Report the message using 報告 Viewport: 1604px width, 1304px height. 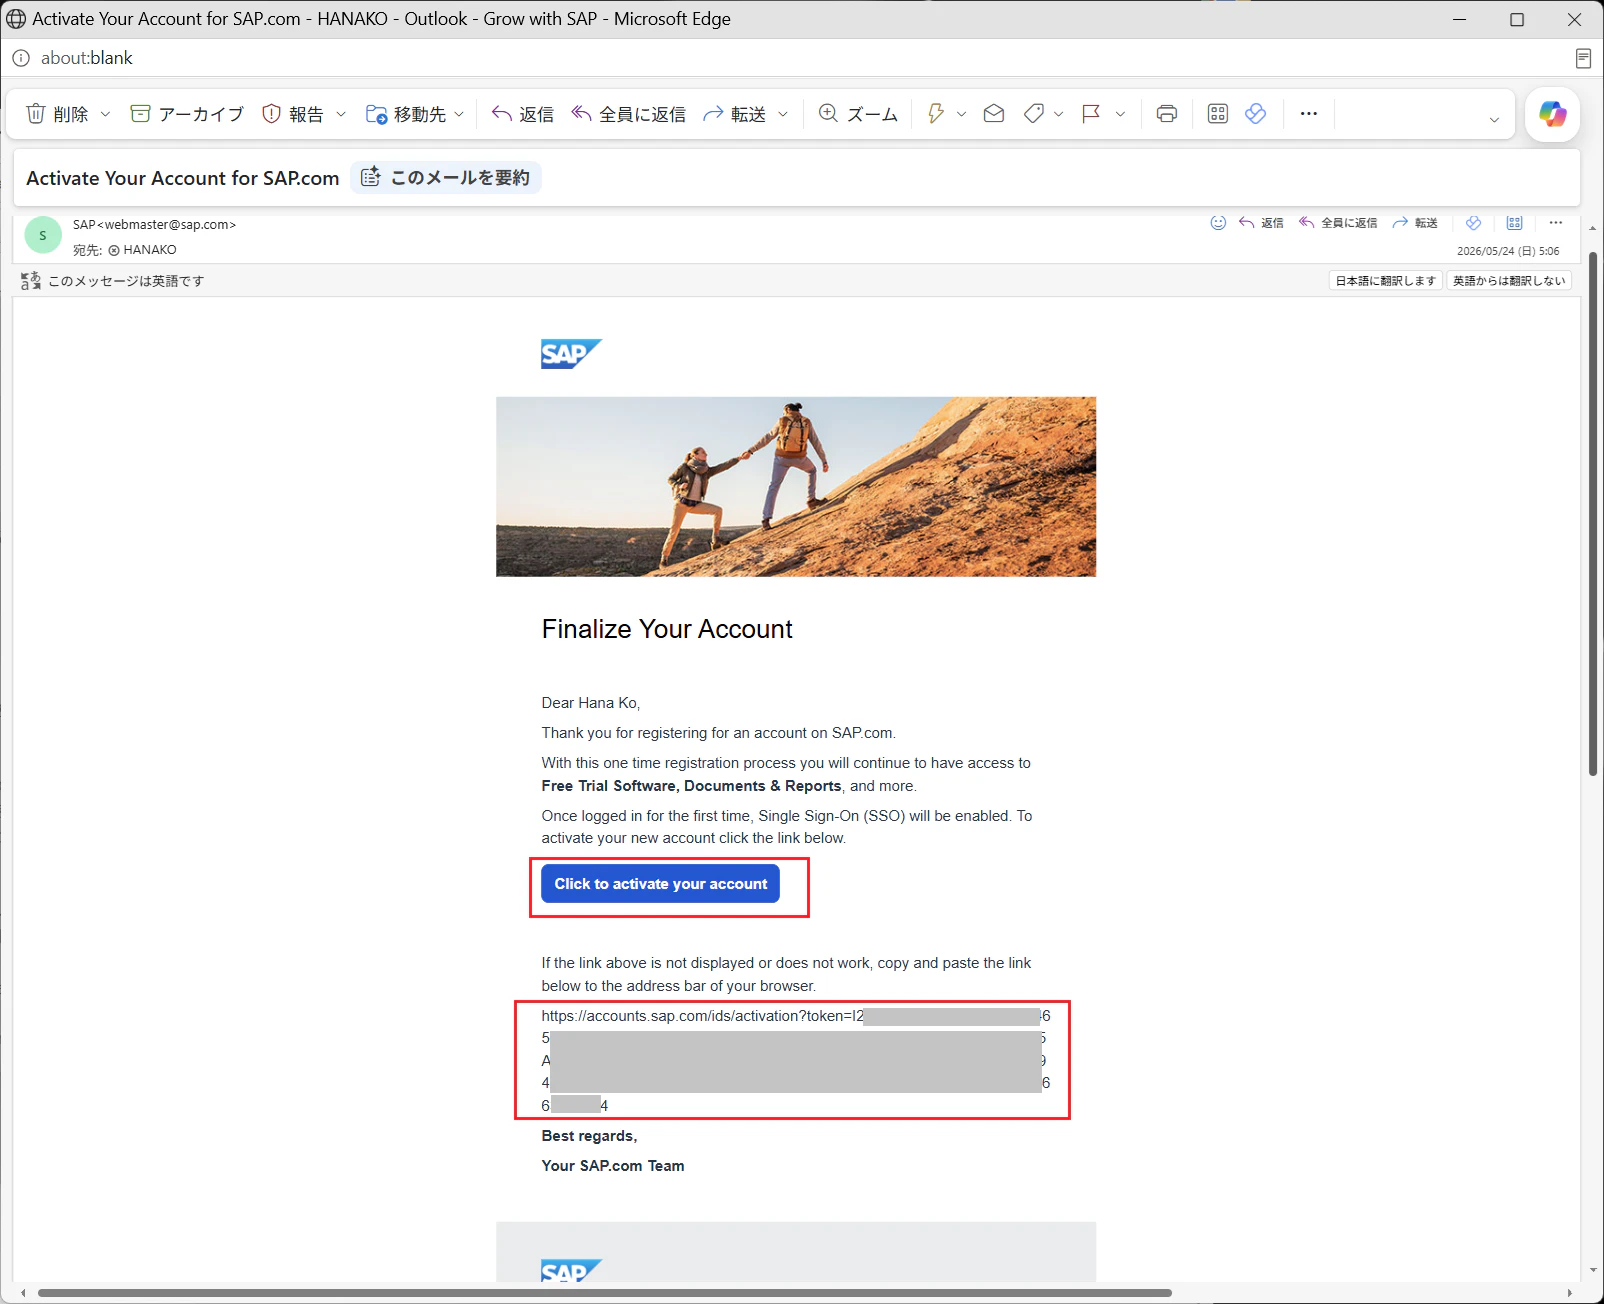[292, 114]
